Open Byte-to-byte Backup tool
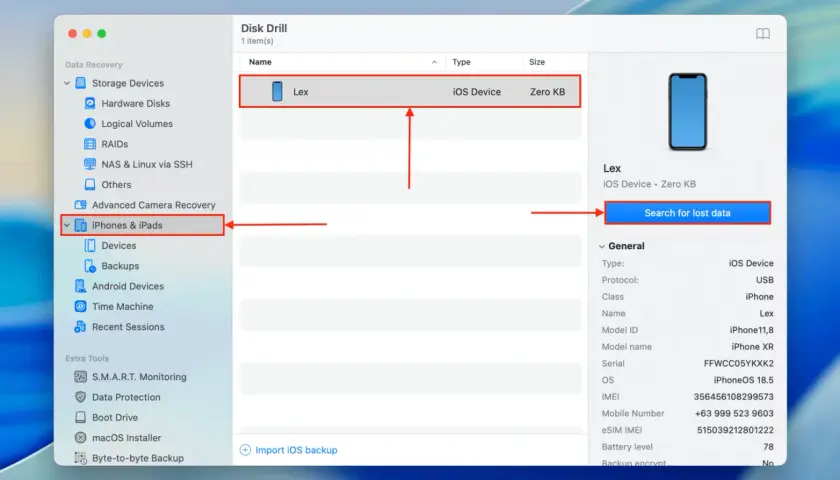The width and height of the screenshot is (840, 480). (x=138, y=458)
